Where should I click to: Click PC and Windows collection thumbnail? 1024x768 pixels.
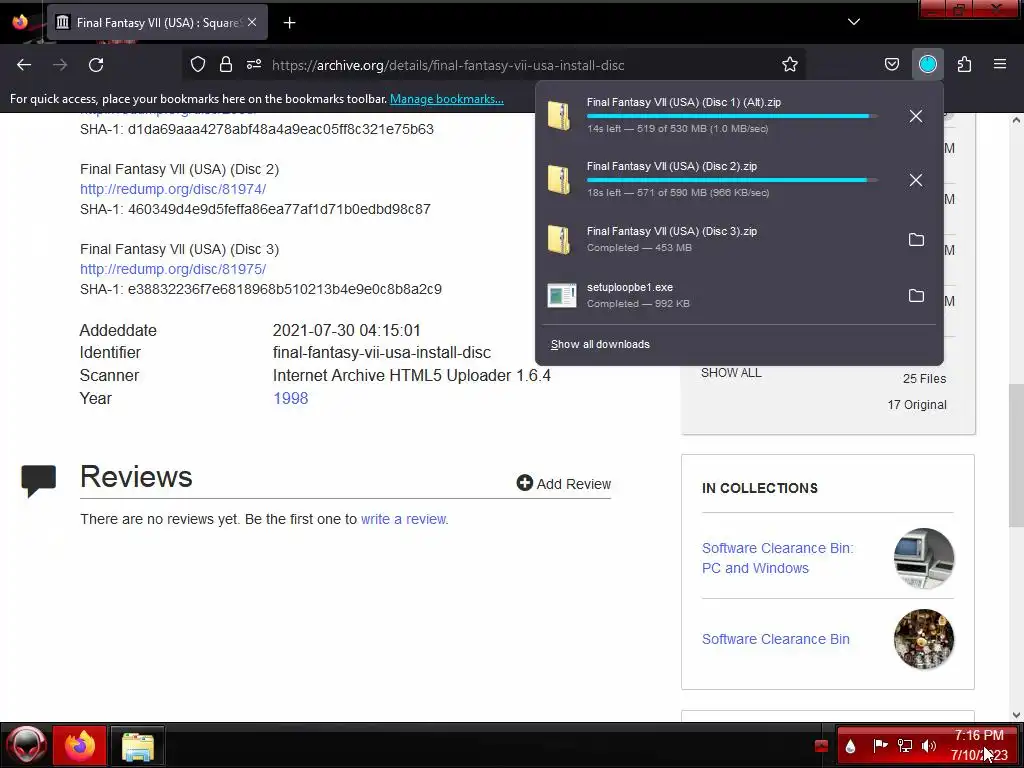pos(924,558)
